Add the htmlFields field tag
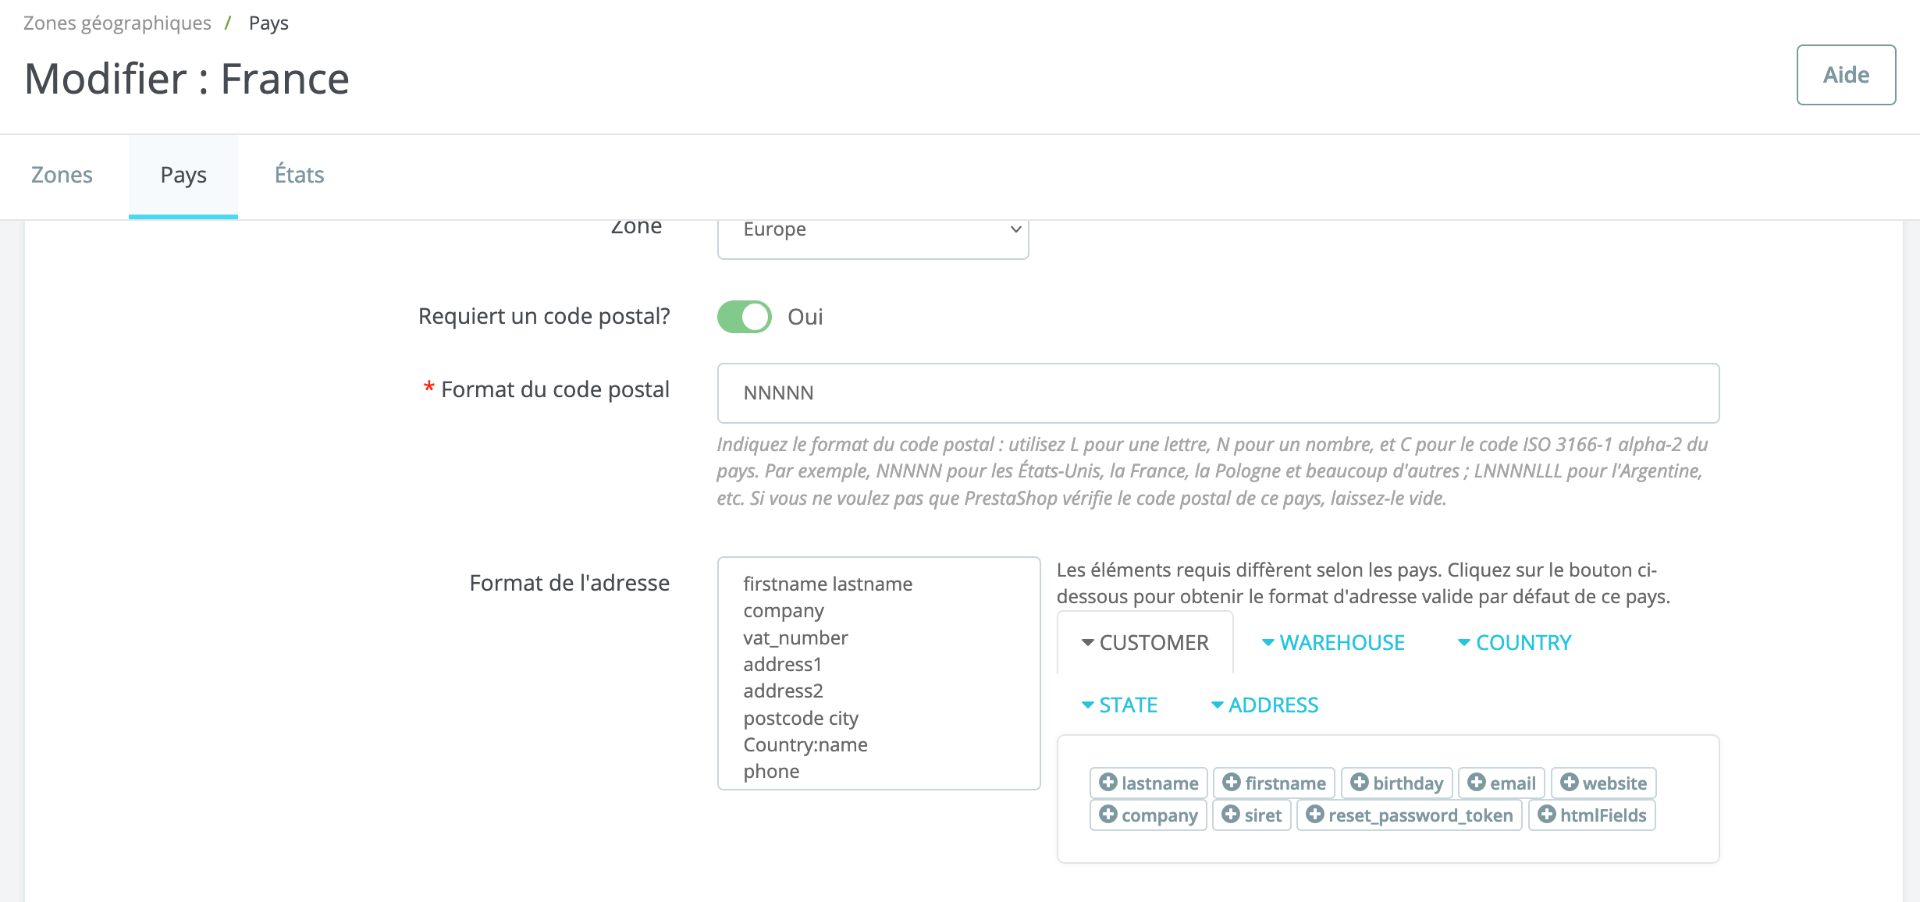 [1592, 815]
